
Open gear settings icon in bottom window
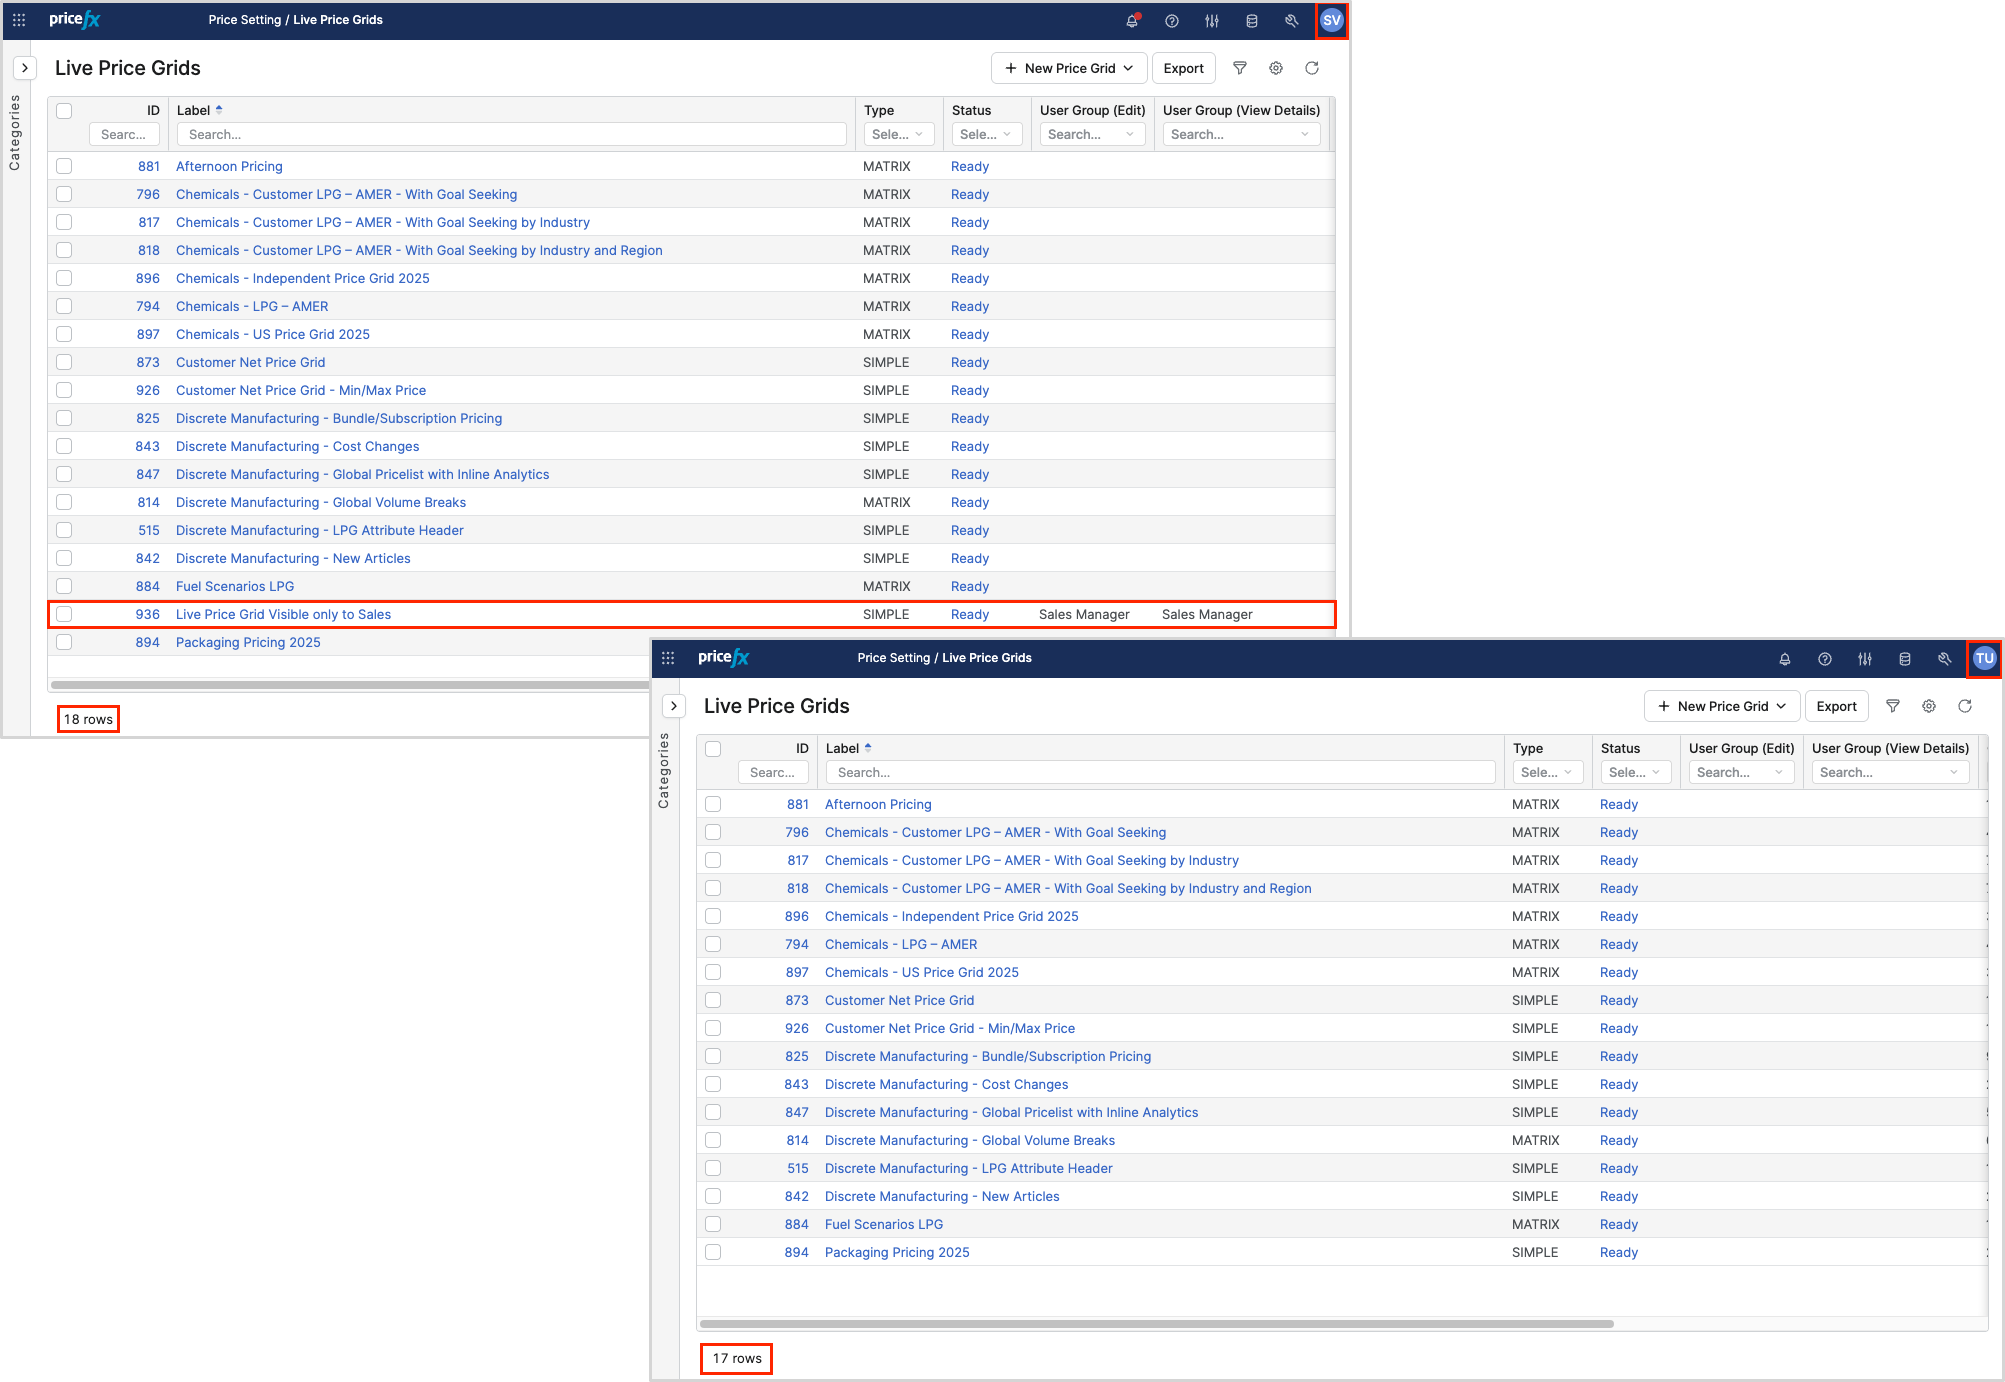point(1929,706)
